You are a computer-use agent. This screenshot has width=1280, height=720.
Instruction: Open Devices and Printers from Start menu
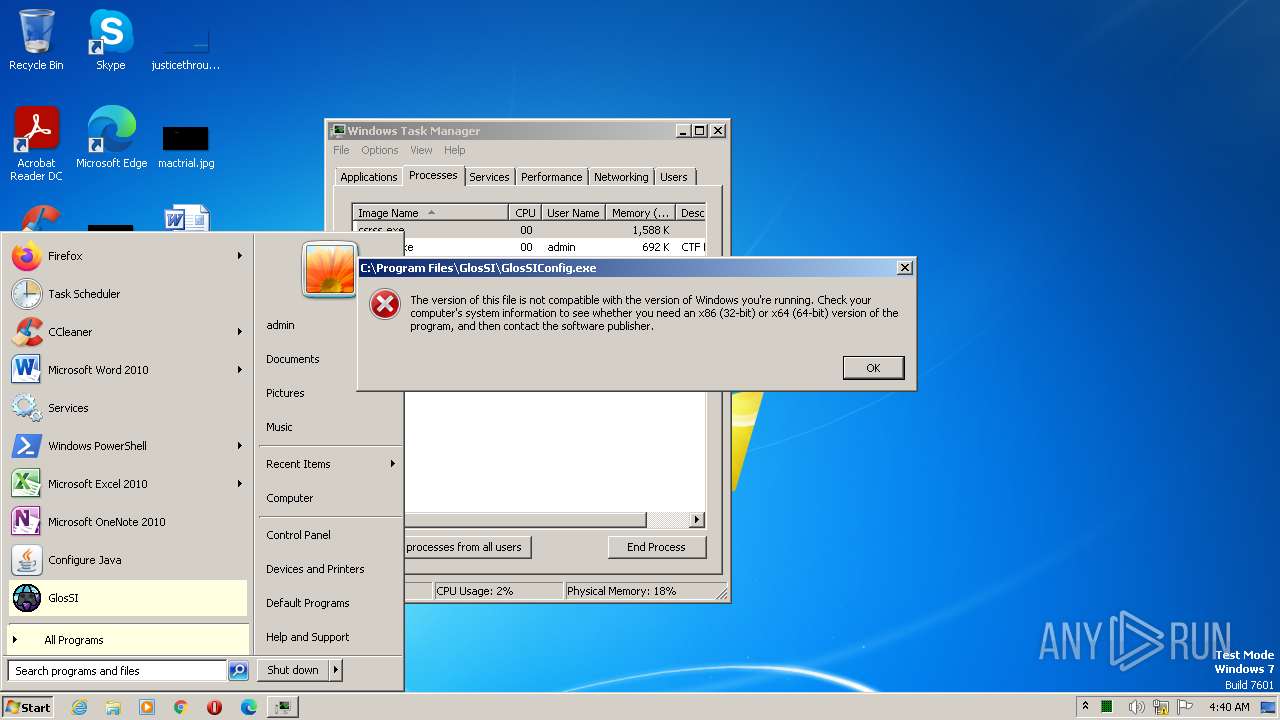330,569
